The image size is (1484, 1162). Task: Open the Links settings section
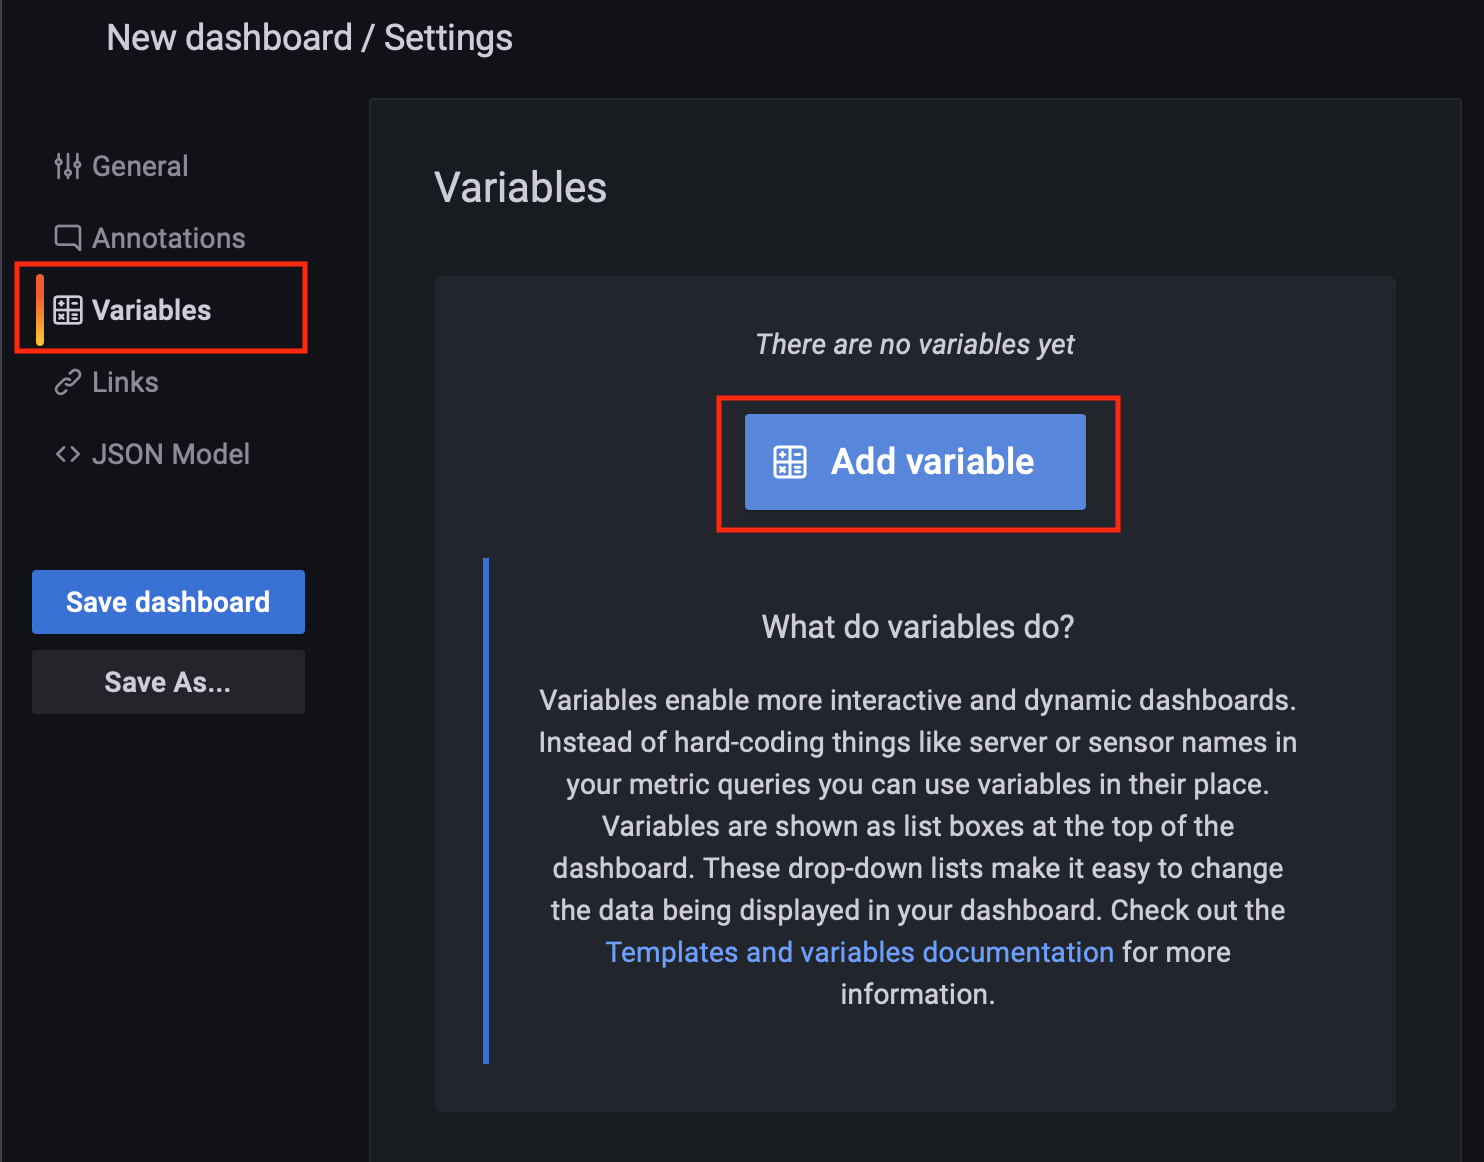106,382
